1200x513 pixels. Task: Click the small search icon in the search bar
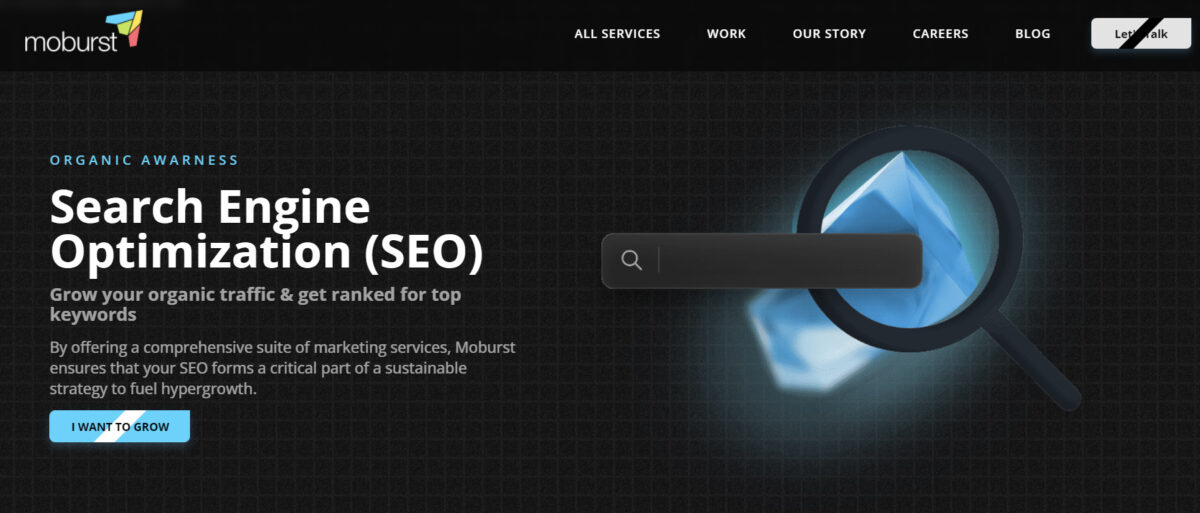631,260
